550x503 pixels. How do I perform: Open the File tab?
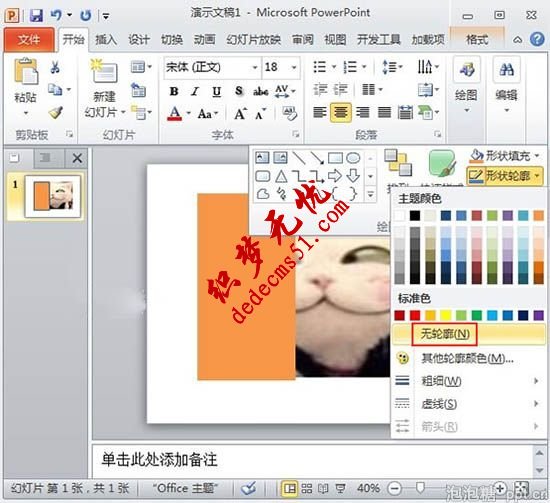tap(29, 39)
